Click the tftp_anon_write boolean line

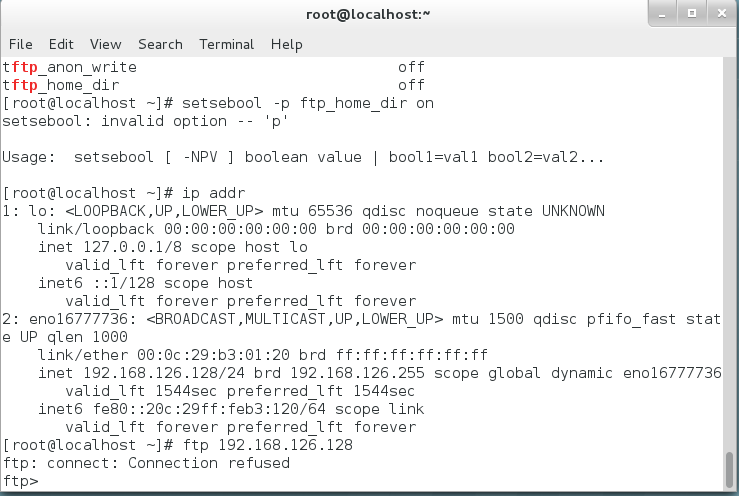70,67
